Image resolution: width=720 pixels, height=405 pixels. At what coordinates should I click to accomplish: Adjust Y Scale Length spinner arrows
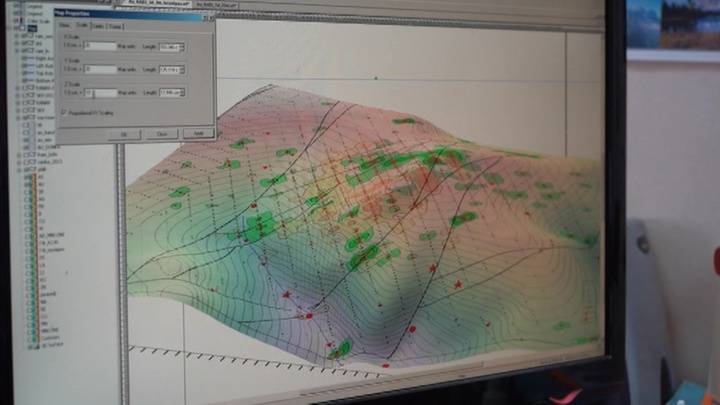tap(182, 70)
